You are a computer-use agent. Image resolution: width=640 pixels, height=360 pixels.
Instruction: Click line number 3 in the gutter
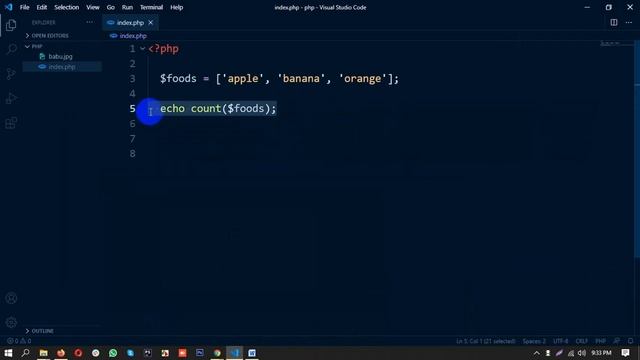132,78
